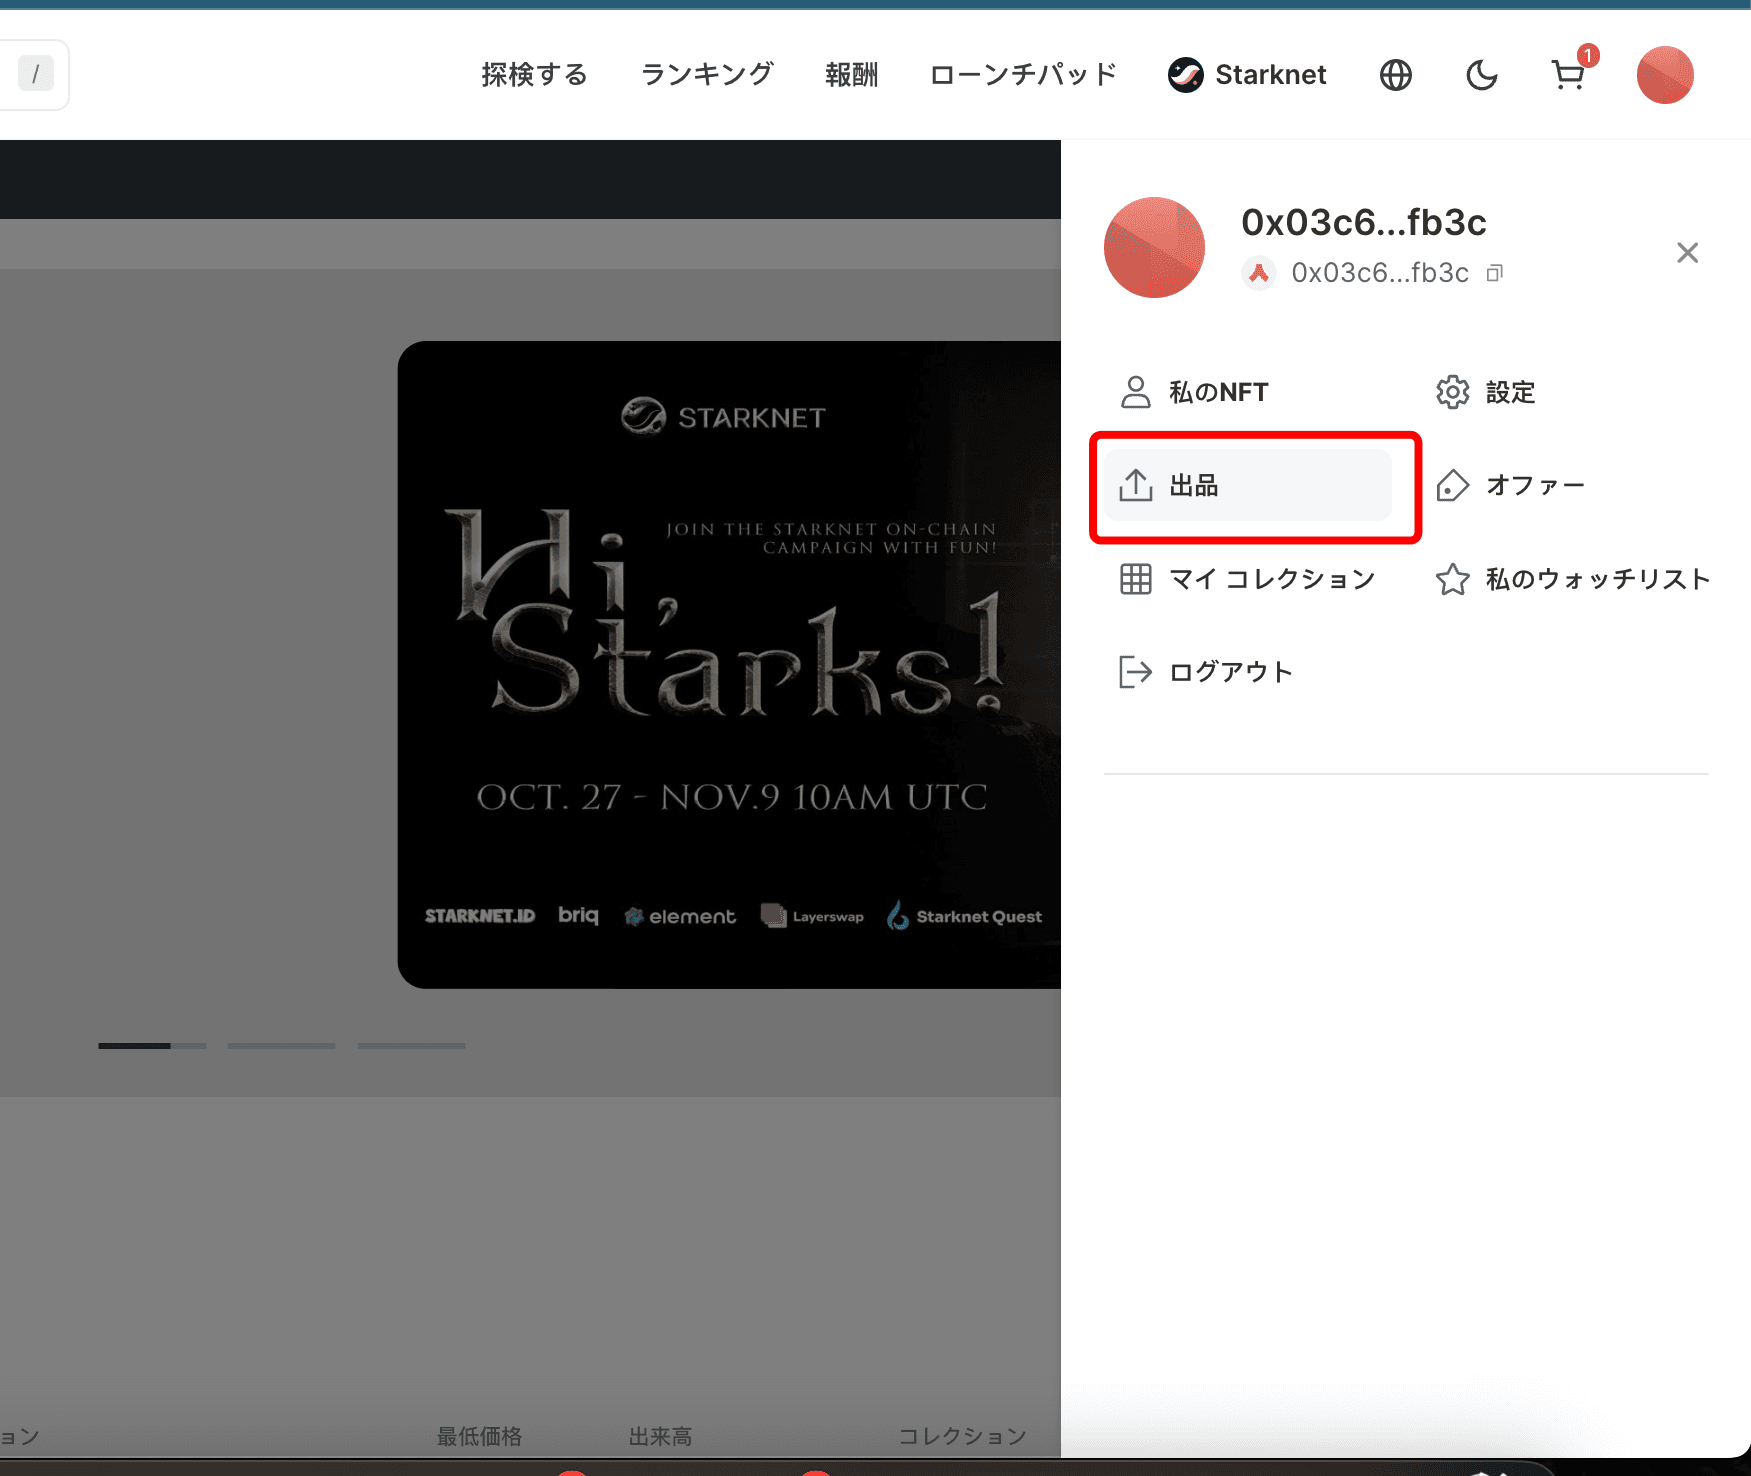Click the Hi Starks campaign banner
The height and width of the screenshot is (1476, 1751).
729,665
